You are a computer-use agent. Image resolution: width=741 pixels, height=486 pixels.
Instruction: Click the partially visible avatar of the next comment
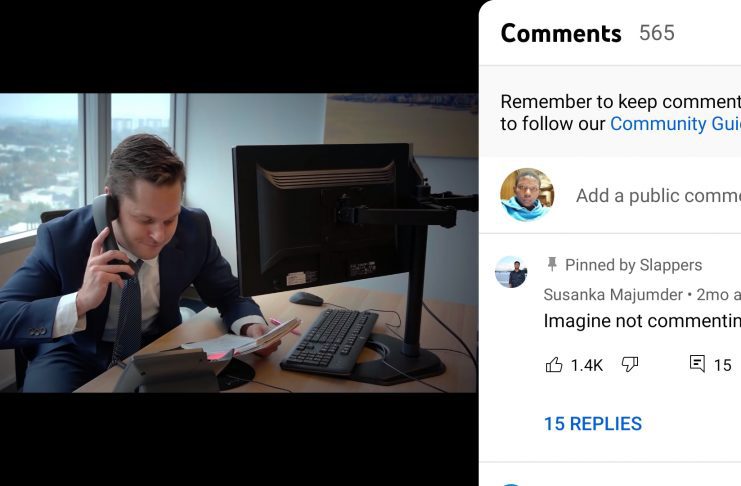(x=511, y=484)
